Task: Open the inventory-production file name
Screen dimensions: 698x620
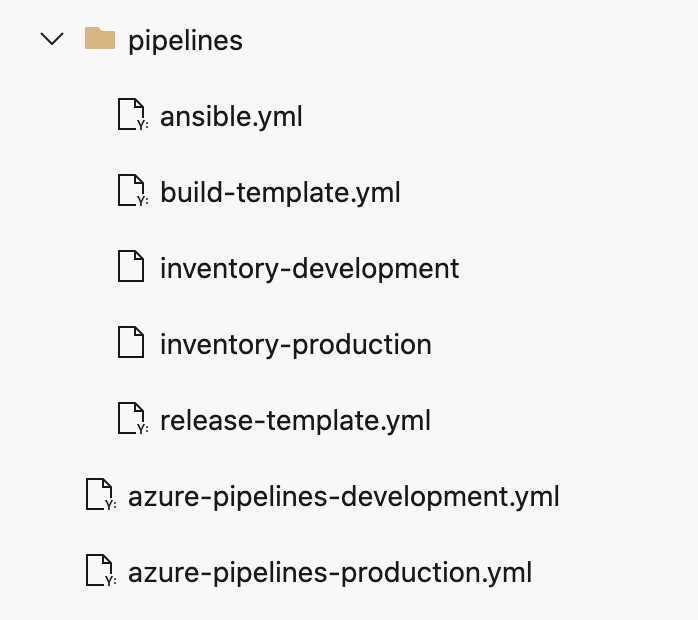Action: (295, 345)
